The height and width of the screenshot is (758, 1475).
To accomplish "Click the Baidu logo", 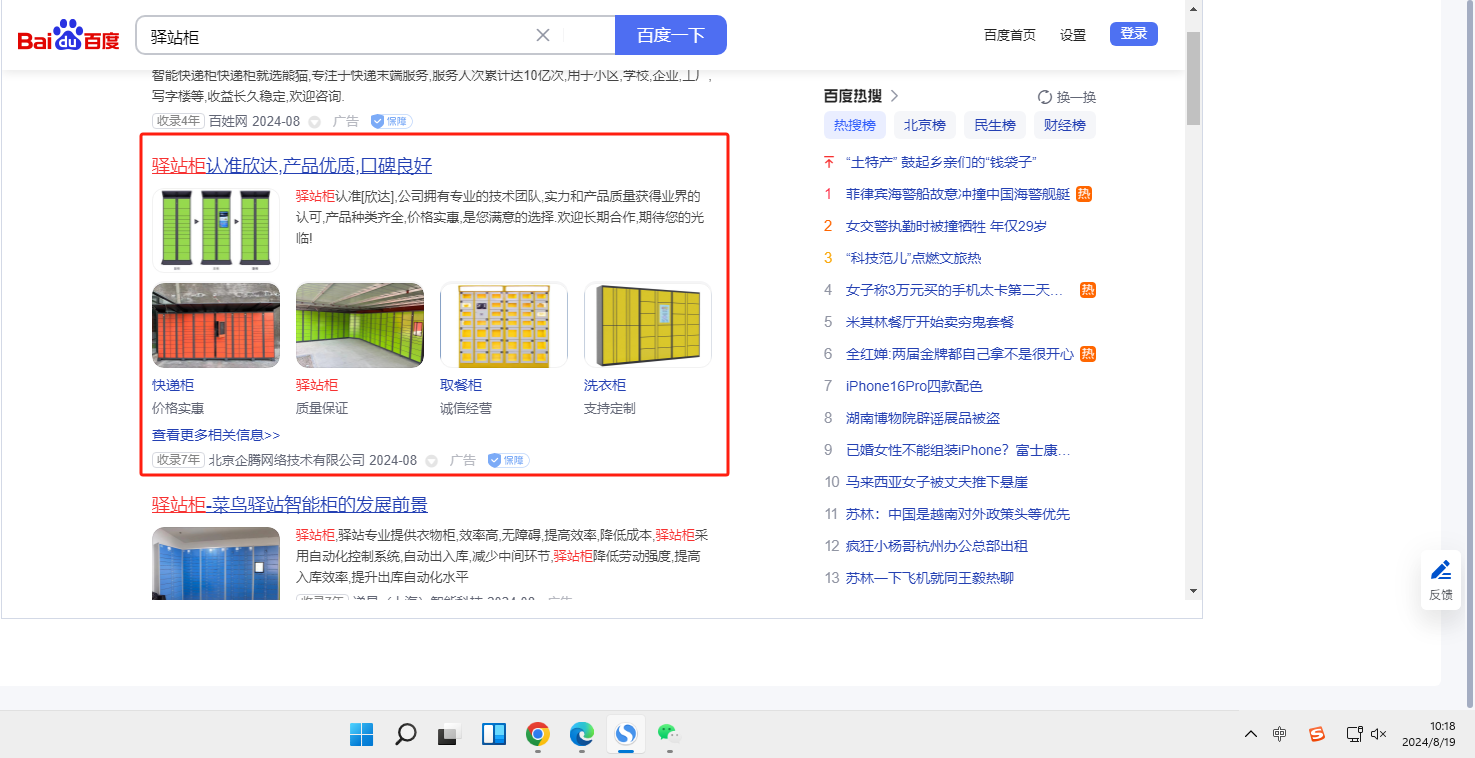I will coord(68,36).
